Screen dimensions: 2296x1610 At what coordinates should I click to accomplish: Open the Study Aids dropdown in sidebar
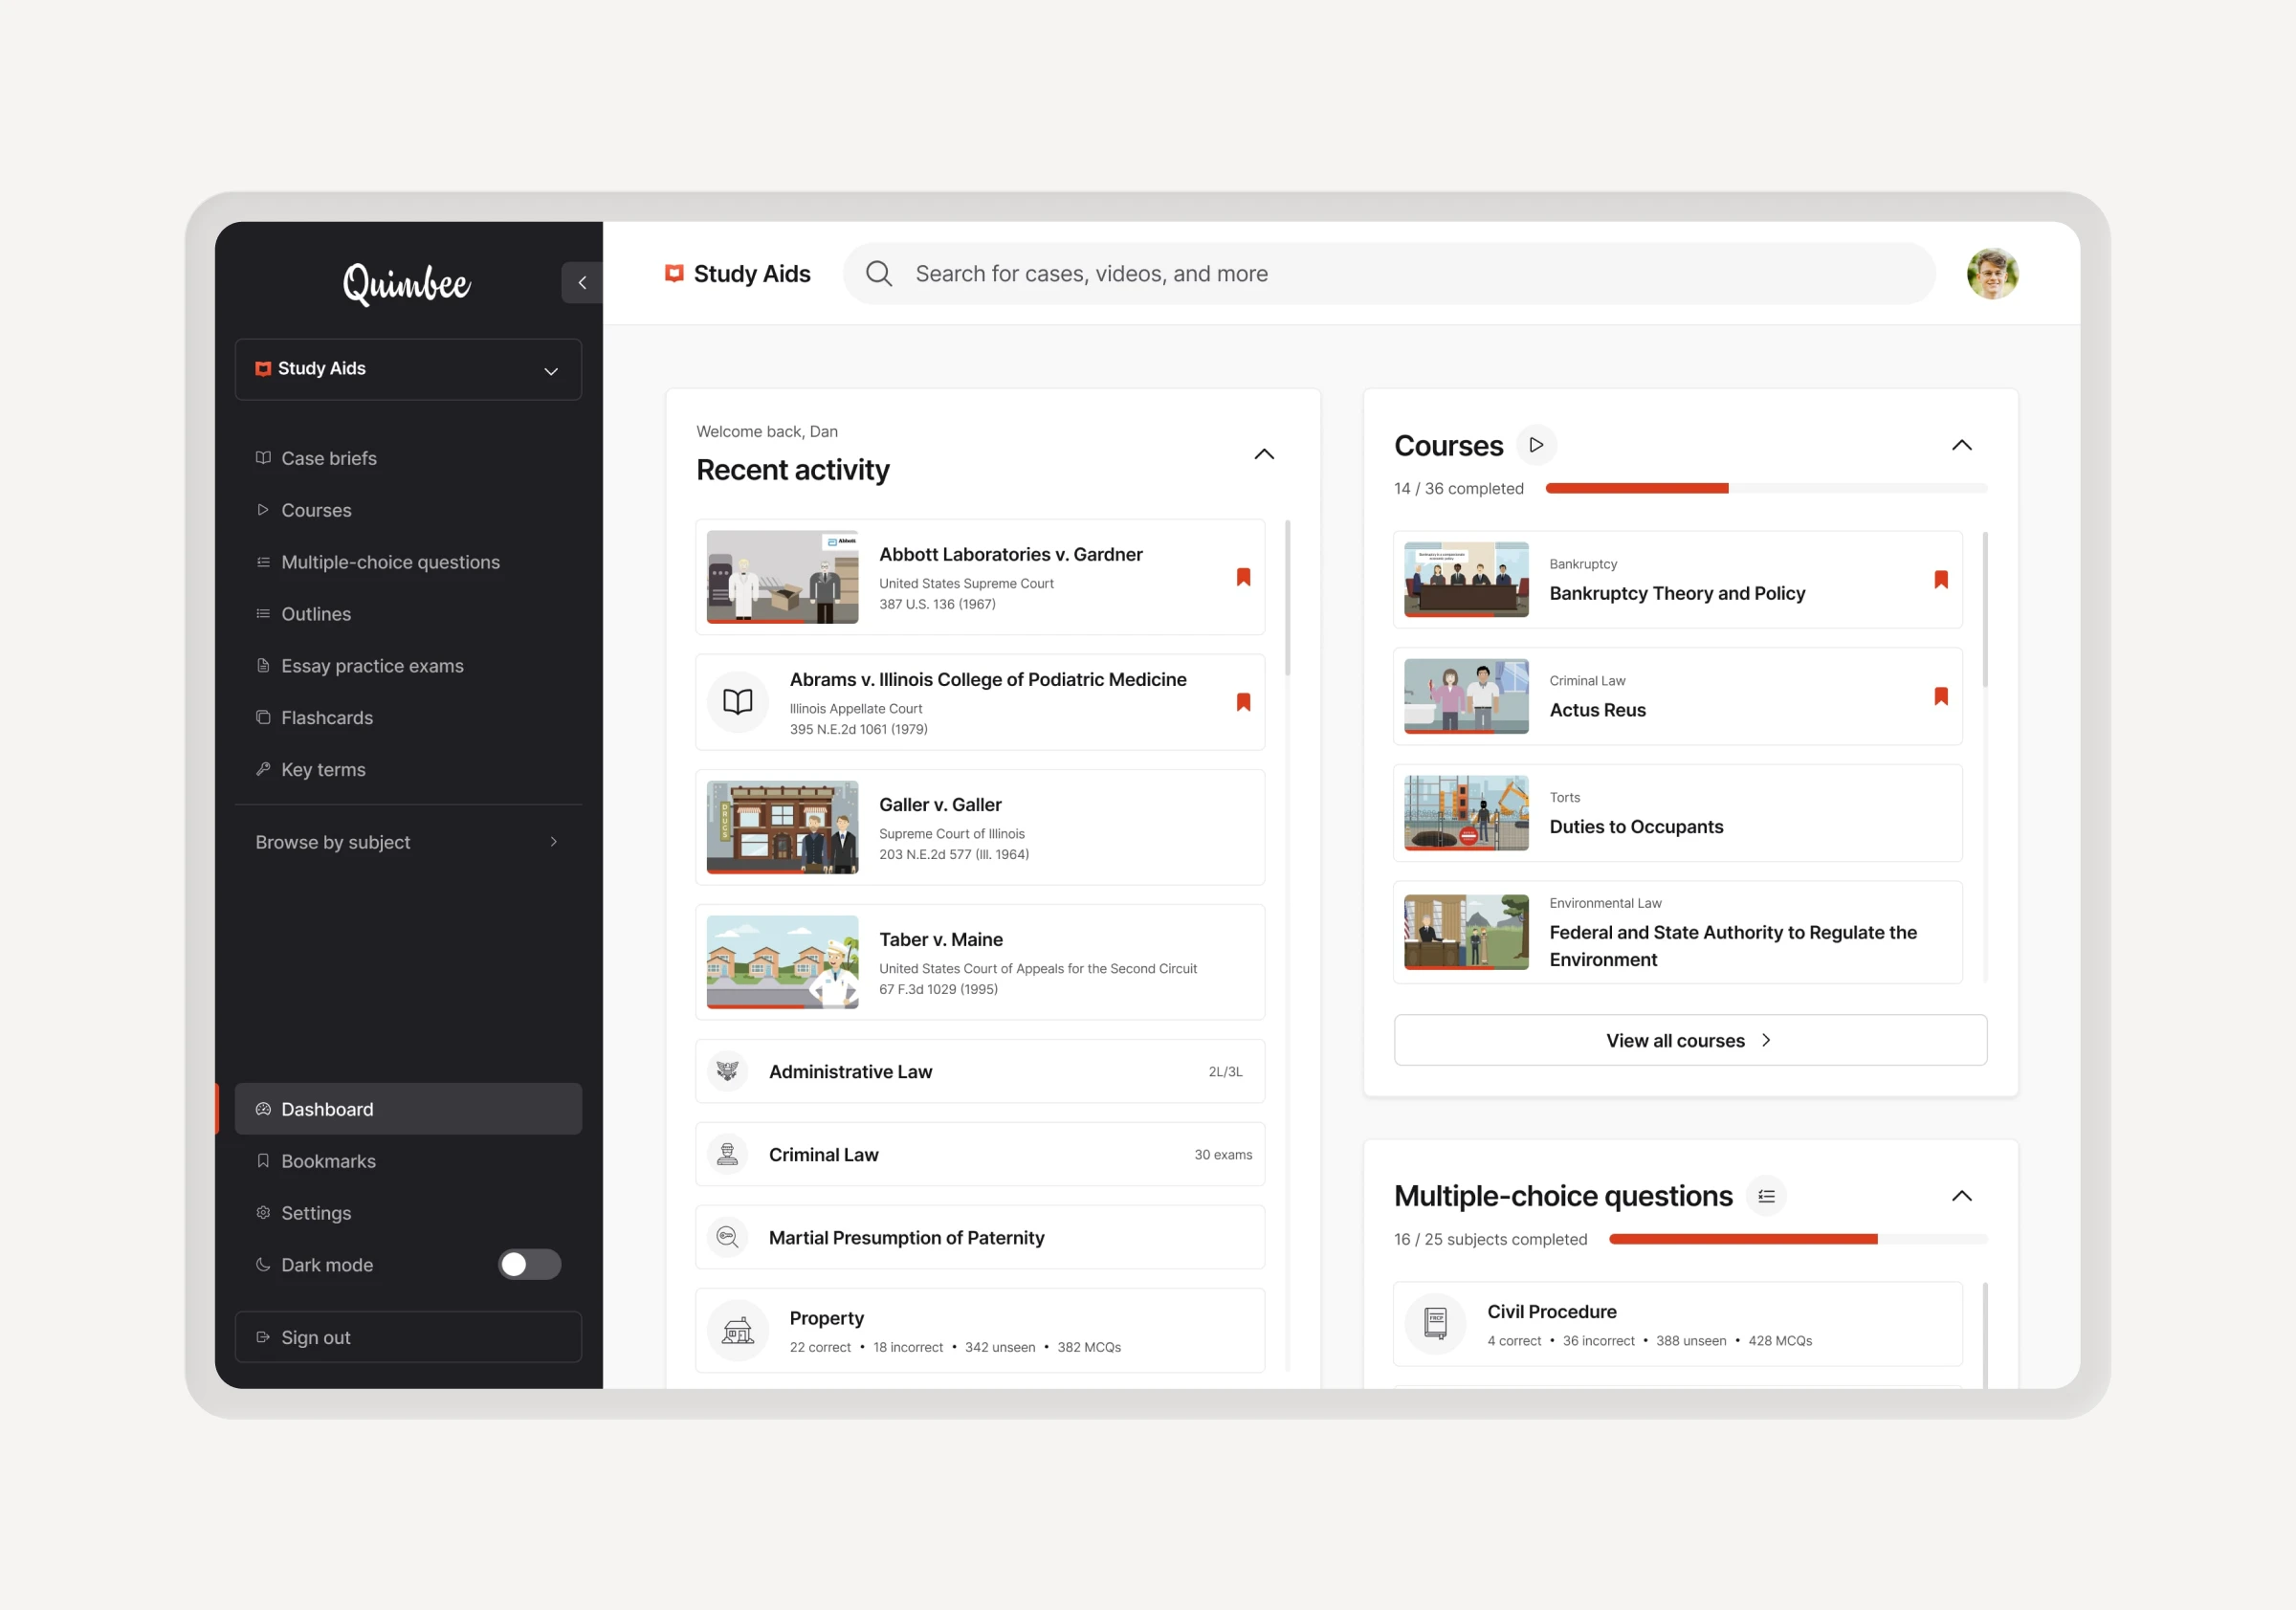point(408,369)
